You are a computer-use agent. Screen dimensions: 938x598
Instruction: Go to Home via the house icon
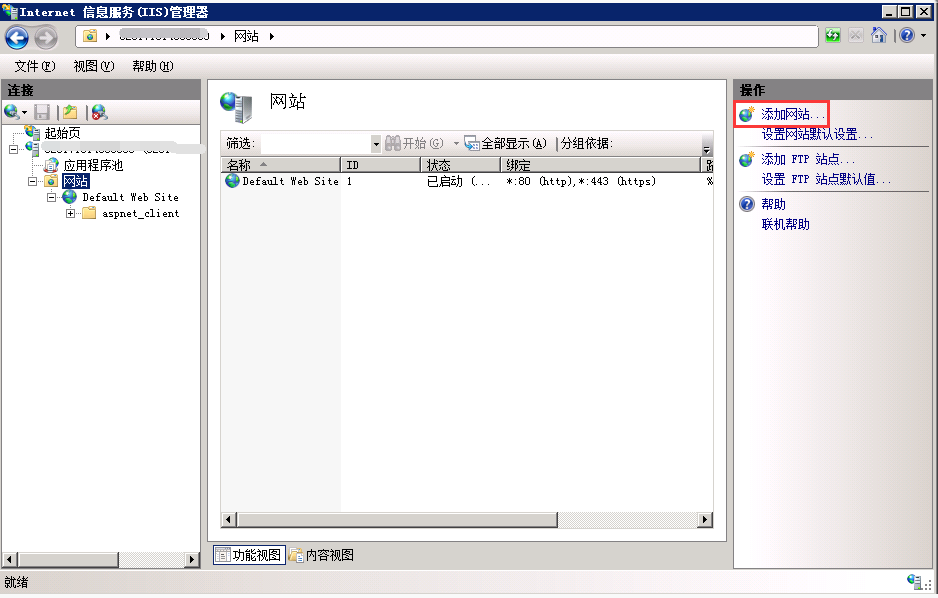[x=879, y=36]
